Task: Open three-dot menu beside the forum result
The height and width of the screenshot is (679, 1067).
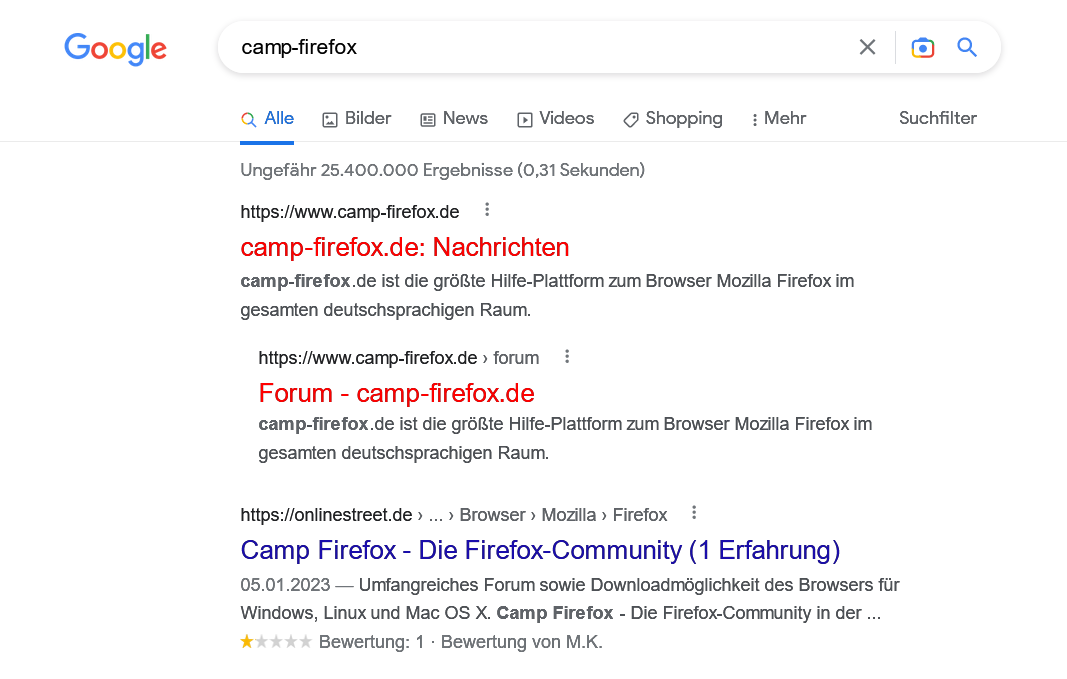Action: [567, 356]
